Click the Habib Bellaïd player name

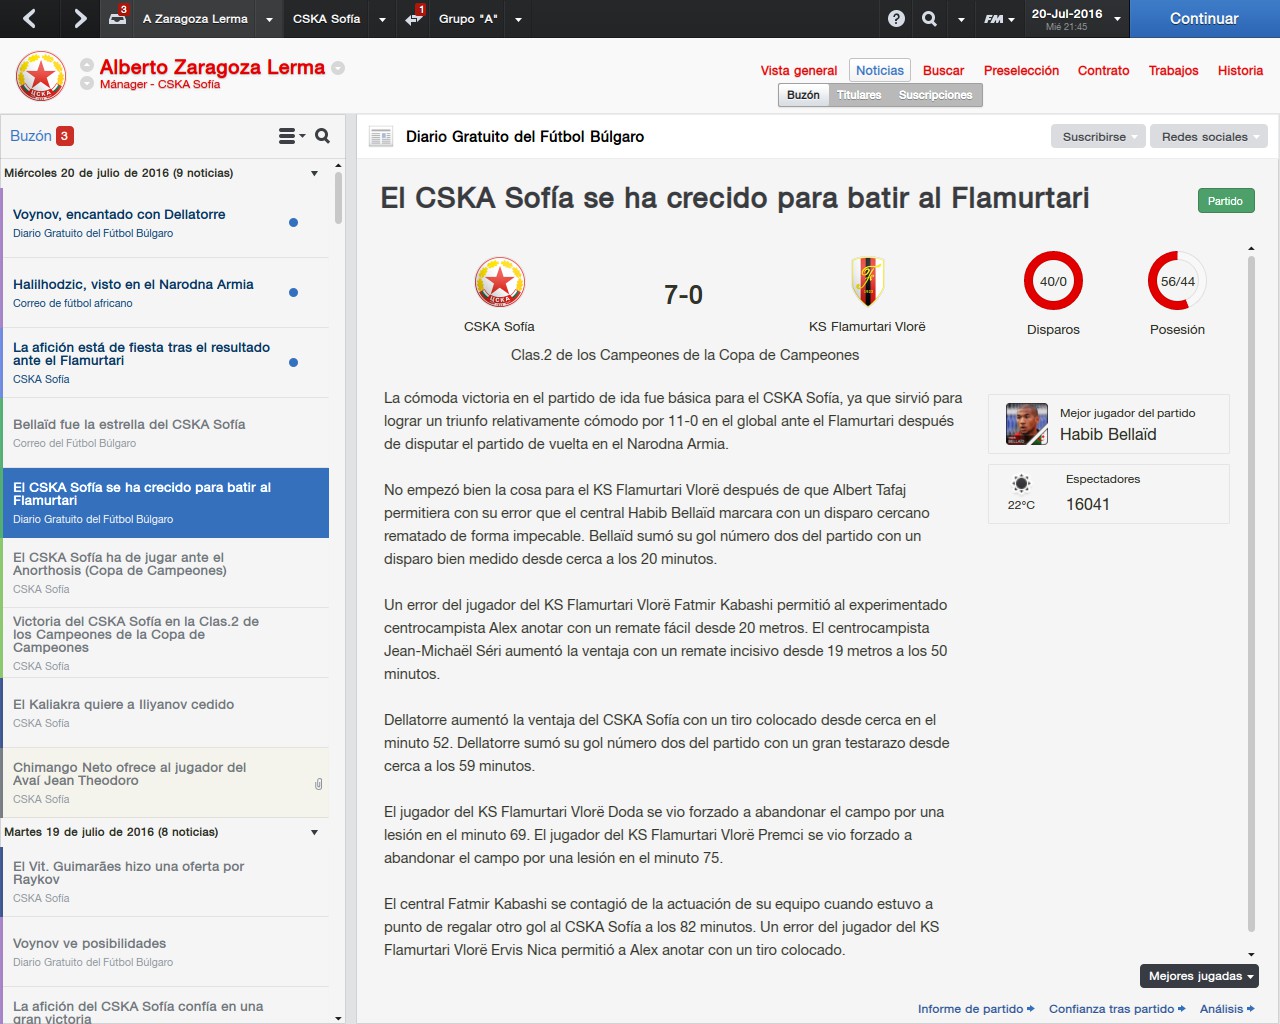coord(1108,434)
